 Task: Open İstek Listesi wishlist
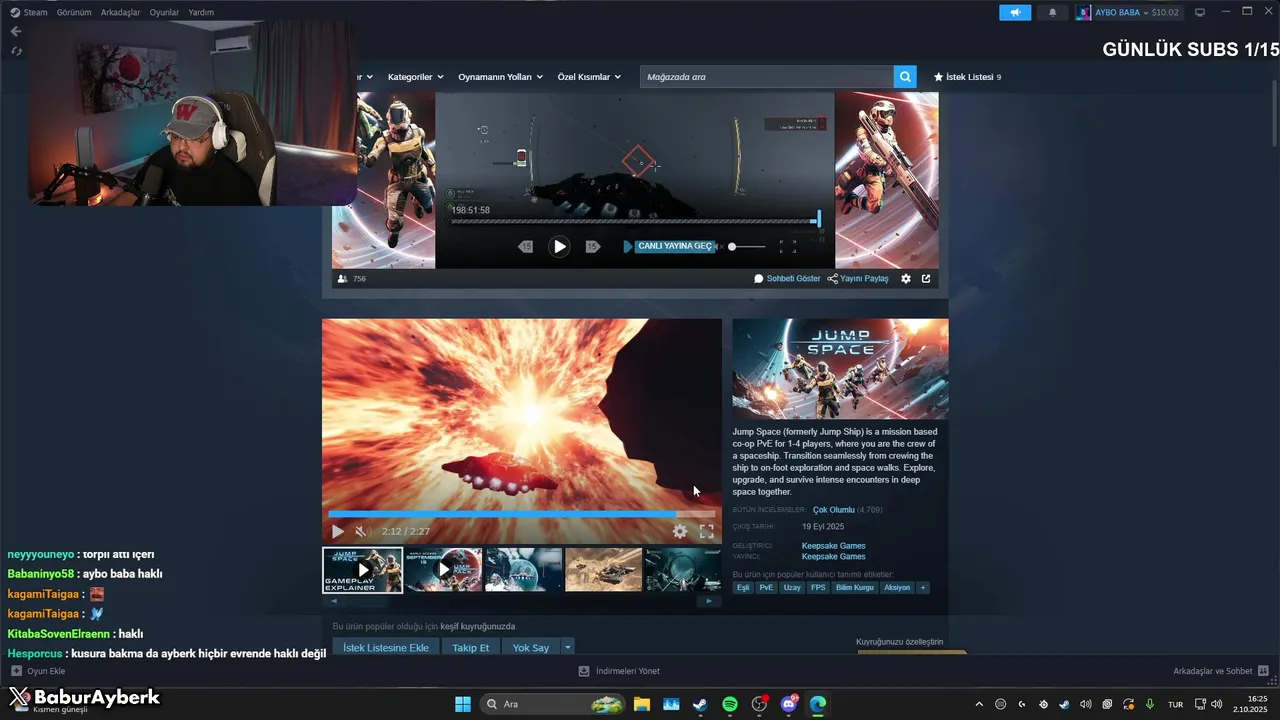(967, 77)
